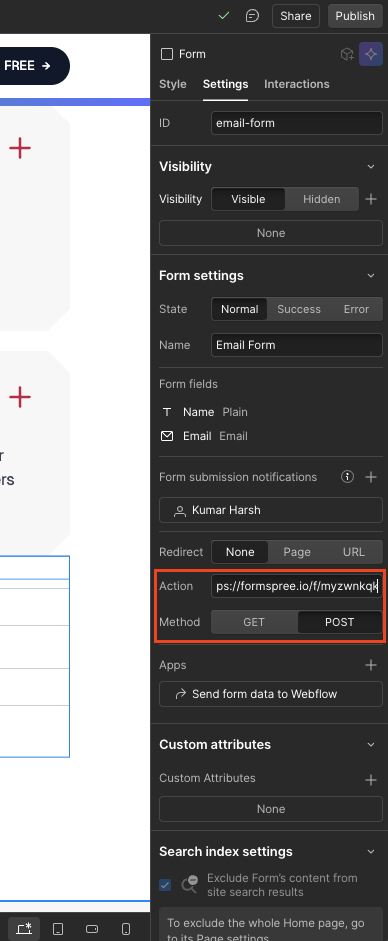Edit the form Name field
388x941 pixels.
pyautogui.click(x=297, y=345)
